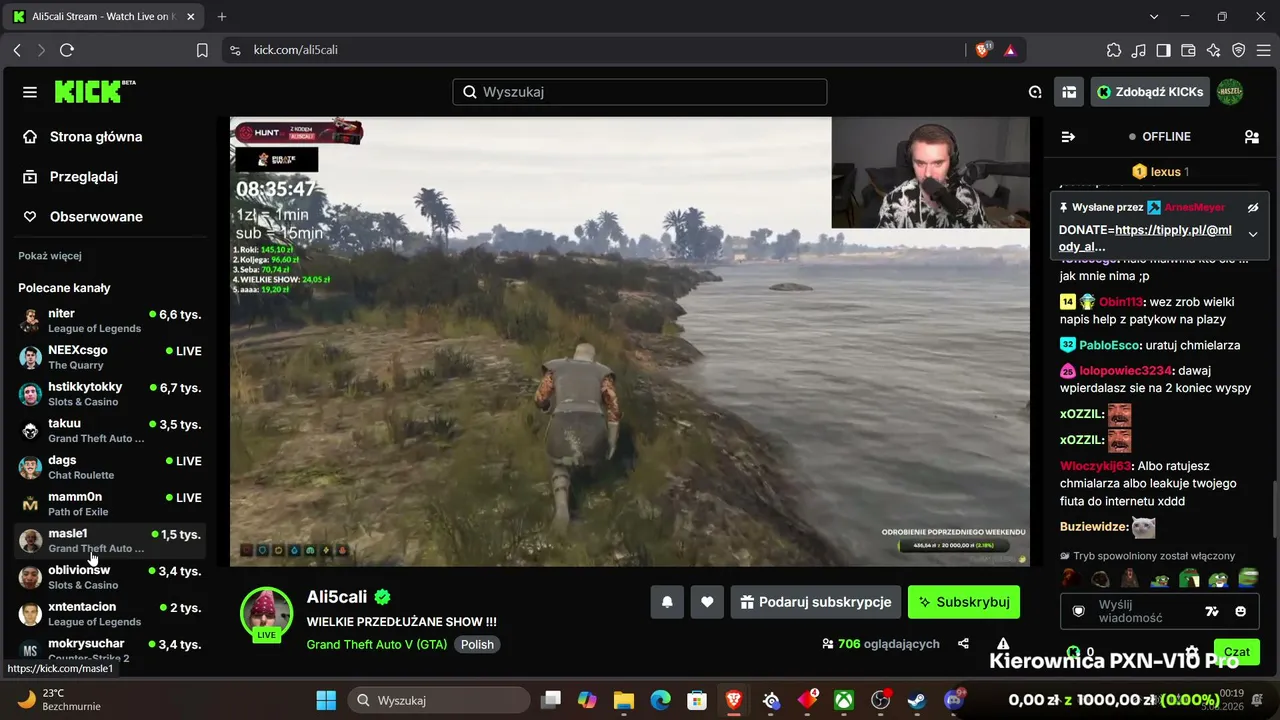
Task: Collapse the chat panel with arrow icon
Action: pyautogui.click(x=1068, y=137)
